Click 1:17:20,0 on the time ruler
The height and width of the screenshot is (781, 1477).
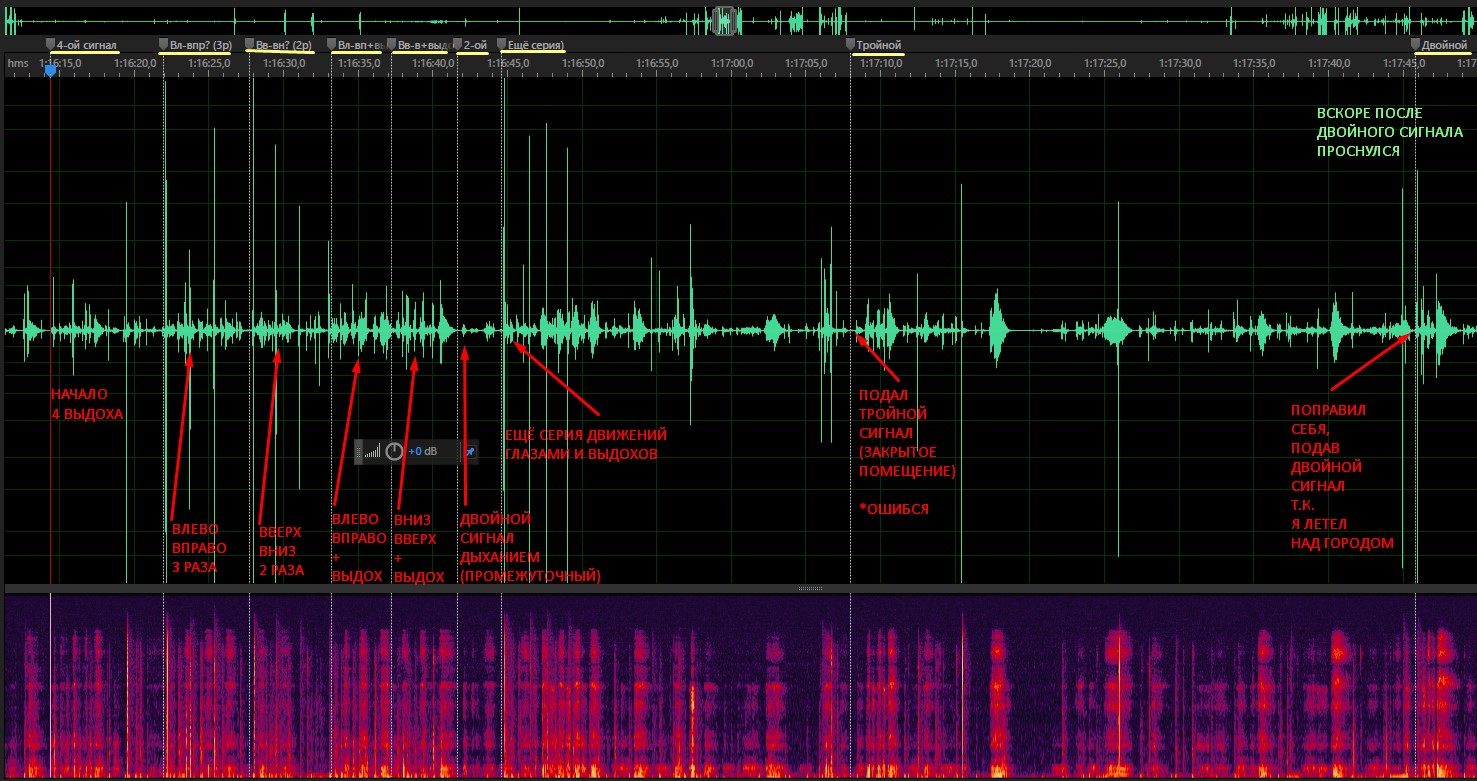[x=1030, y=63]
